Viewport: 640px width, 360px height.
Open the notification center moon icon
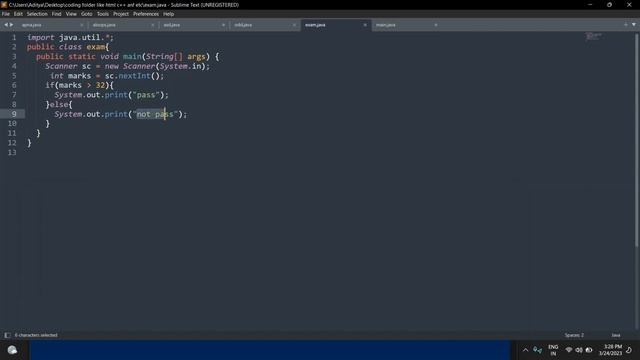click(x=629, y=350)
